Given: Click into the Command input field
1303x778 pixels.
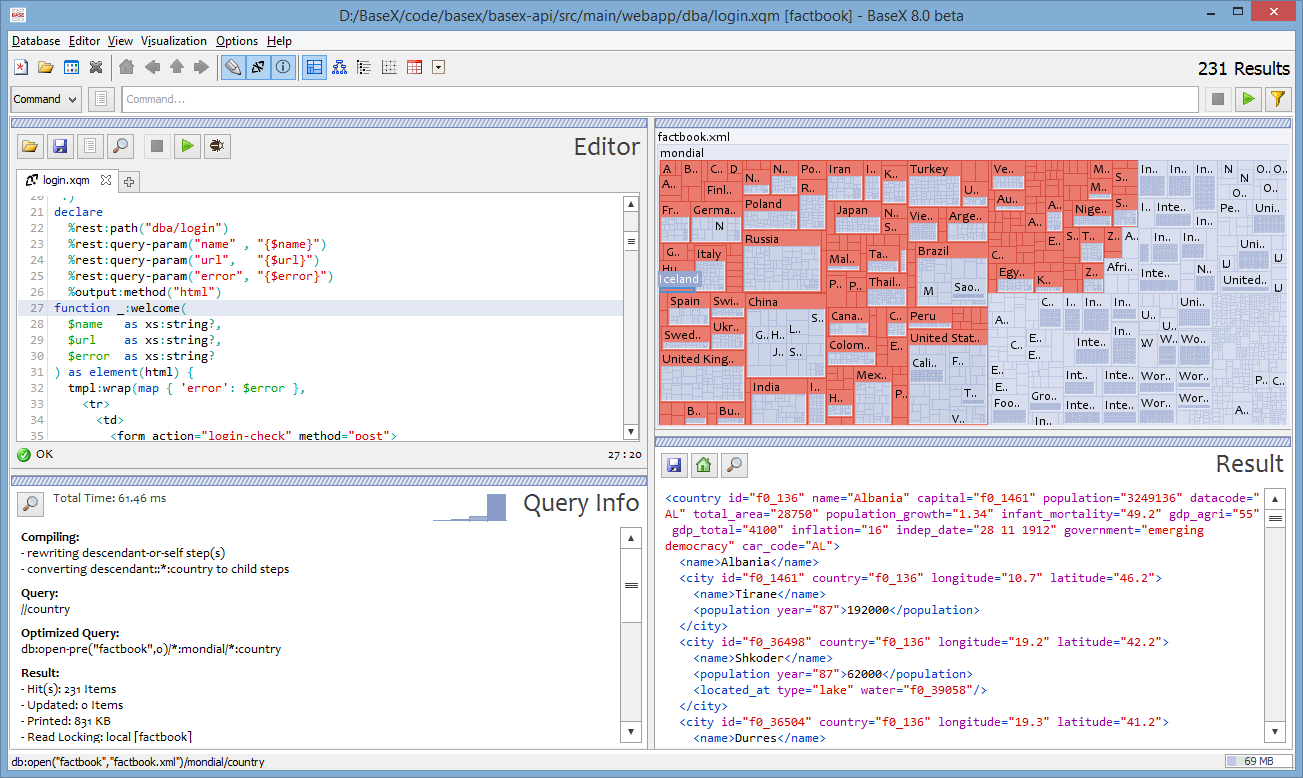Looking at the screenshot, I should coord(660,99).
